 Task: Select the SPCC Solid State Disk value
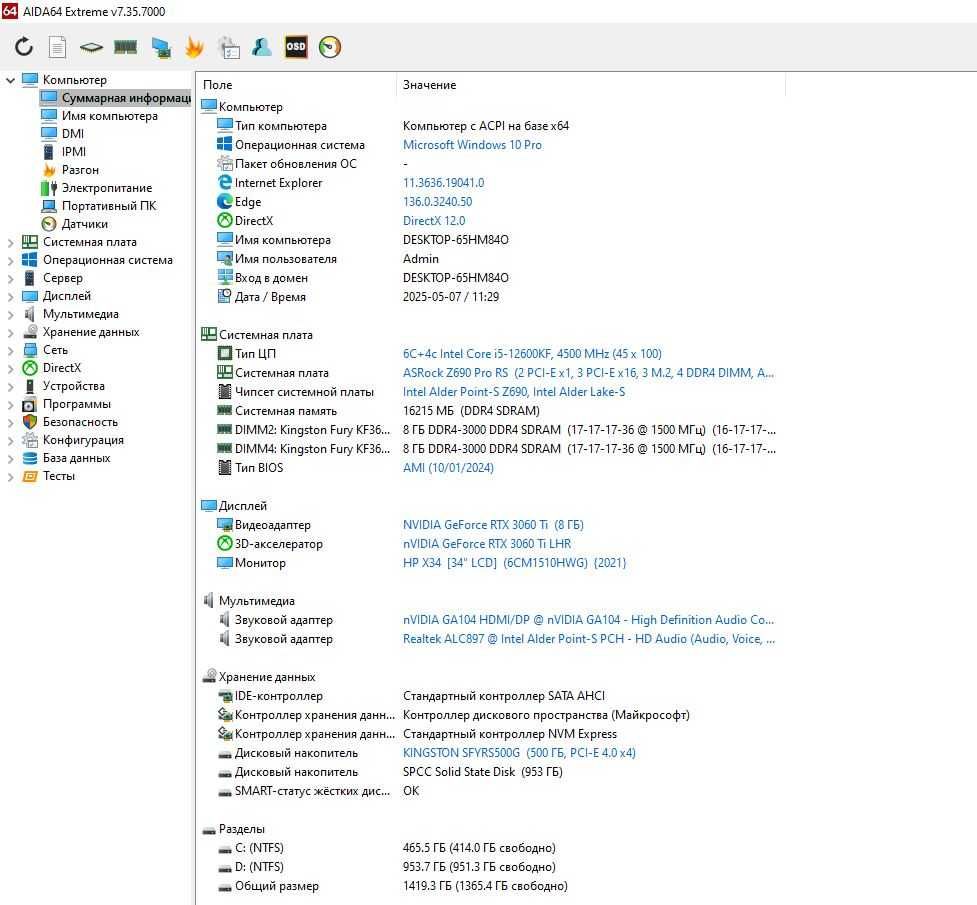(x=483, y=772)
